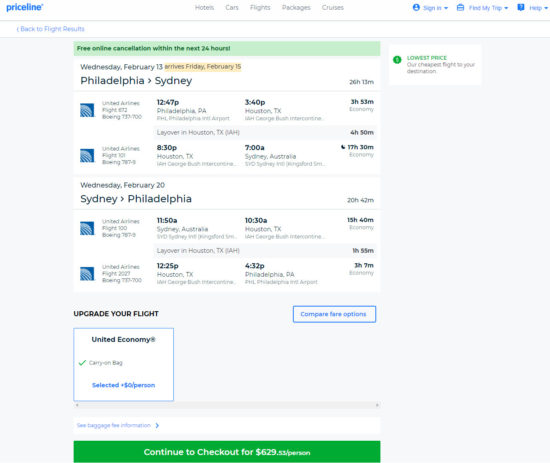
Task: Click the 15h 40m flight duration
Action: 361,220
